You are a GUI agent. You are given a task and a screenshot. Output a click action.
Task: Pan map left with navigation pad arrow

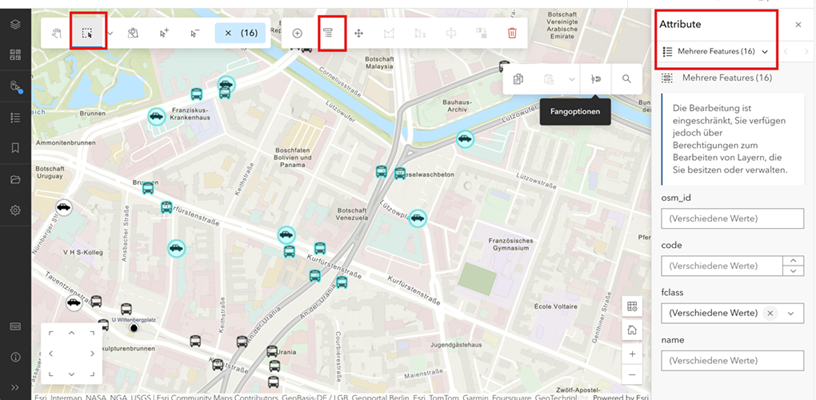point(51,354)
